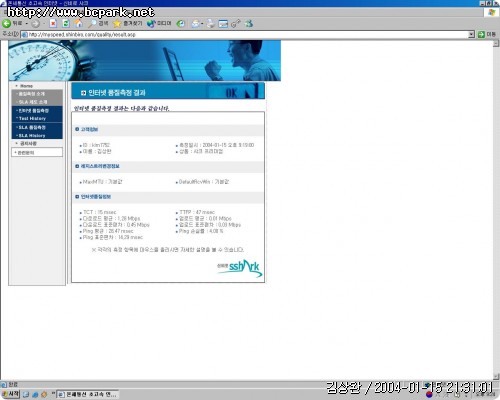Click the DefaultRcvWin value text
Image resolution: width=500 pixels, height=400 pixels.
pos(203,182)
